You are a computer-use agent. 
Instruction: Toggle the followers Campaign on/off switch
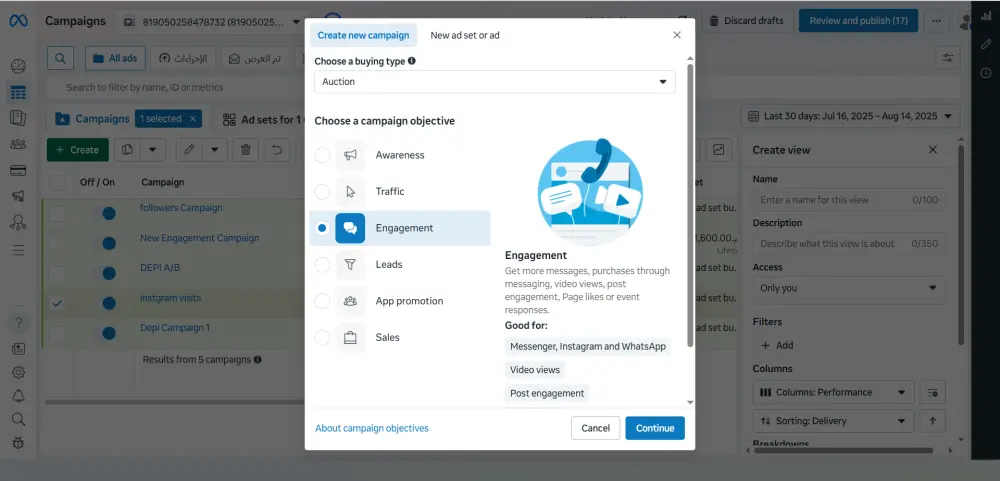103,213
